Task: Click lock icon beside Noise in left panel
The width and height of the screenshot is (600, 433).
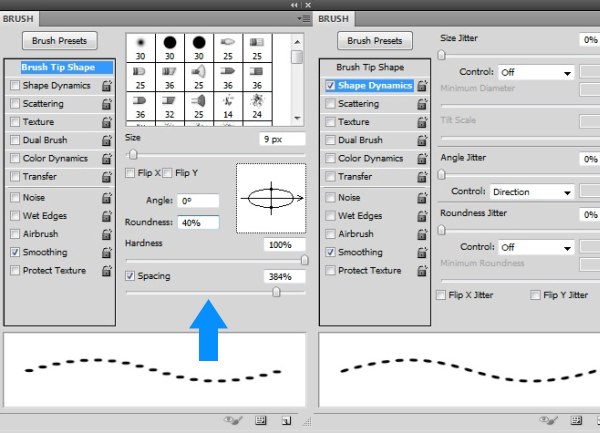Action: tap(106, 198)
